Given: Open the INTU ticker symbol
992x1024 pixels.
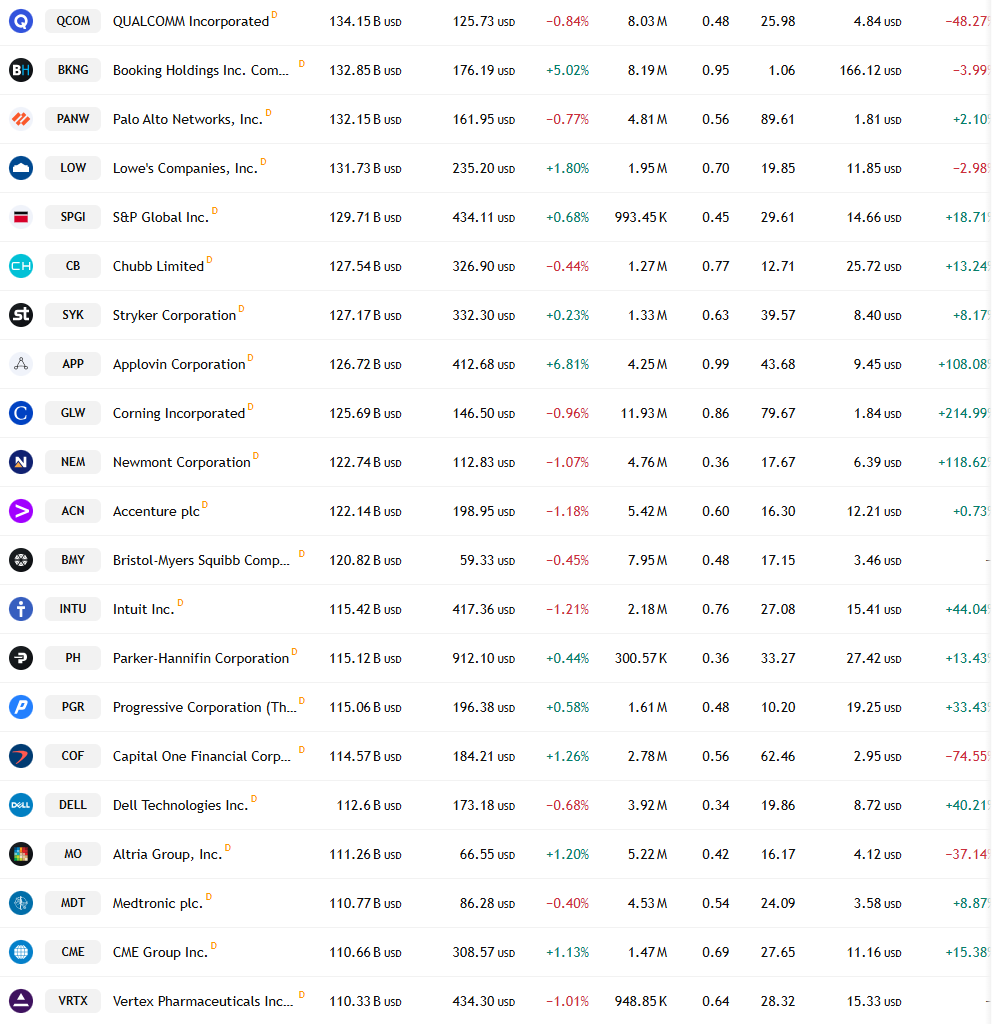Looking at the screenshot, I should 73,609.
